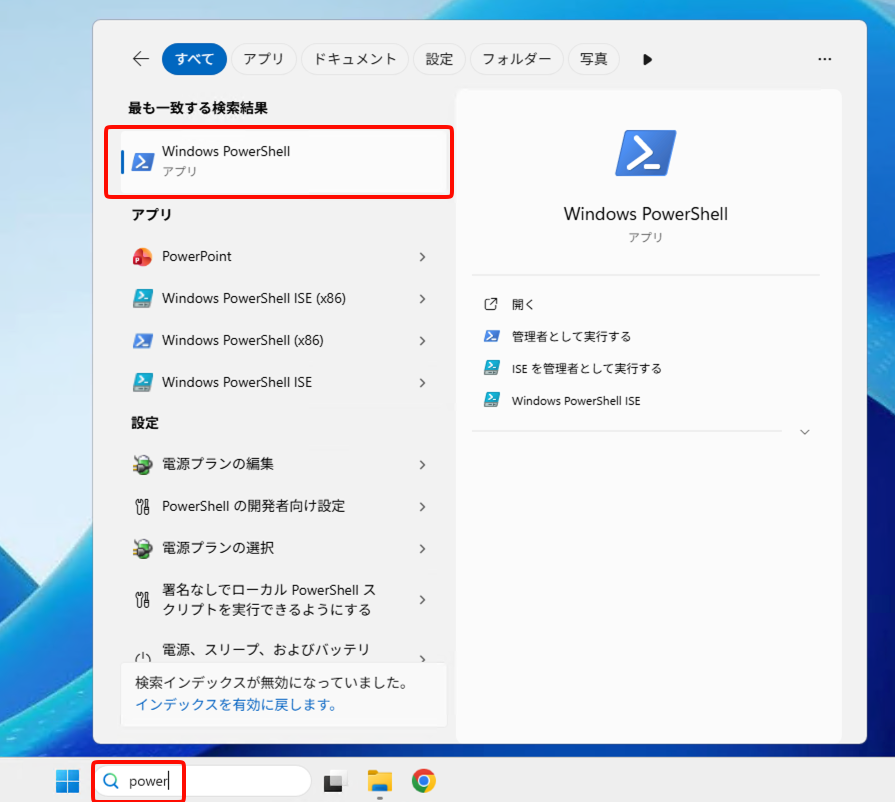This screenshot has height=802, width=895.
Task: Click the preview pane Windows PowerShell ISE icon
Action: click(492, 400)
